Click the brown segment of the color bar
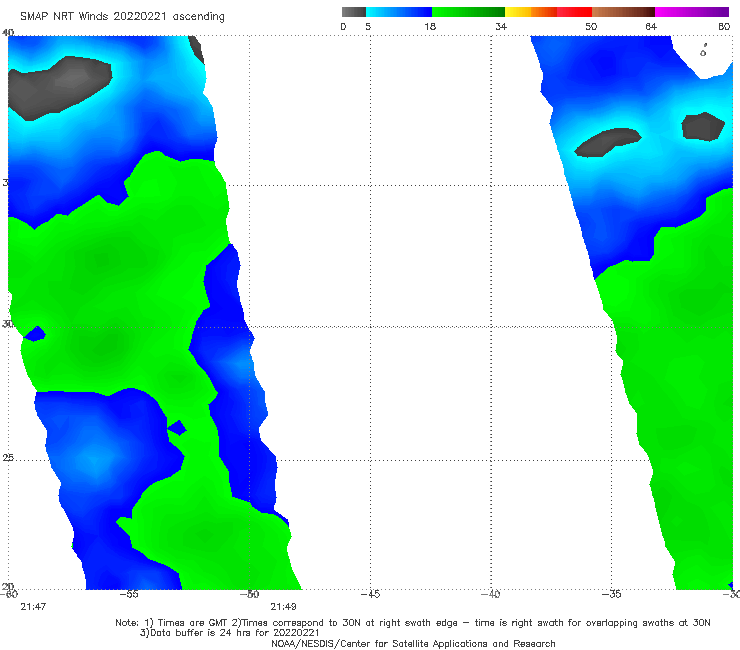 [623, 12]
